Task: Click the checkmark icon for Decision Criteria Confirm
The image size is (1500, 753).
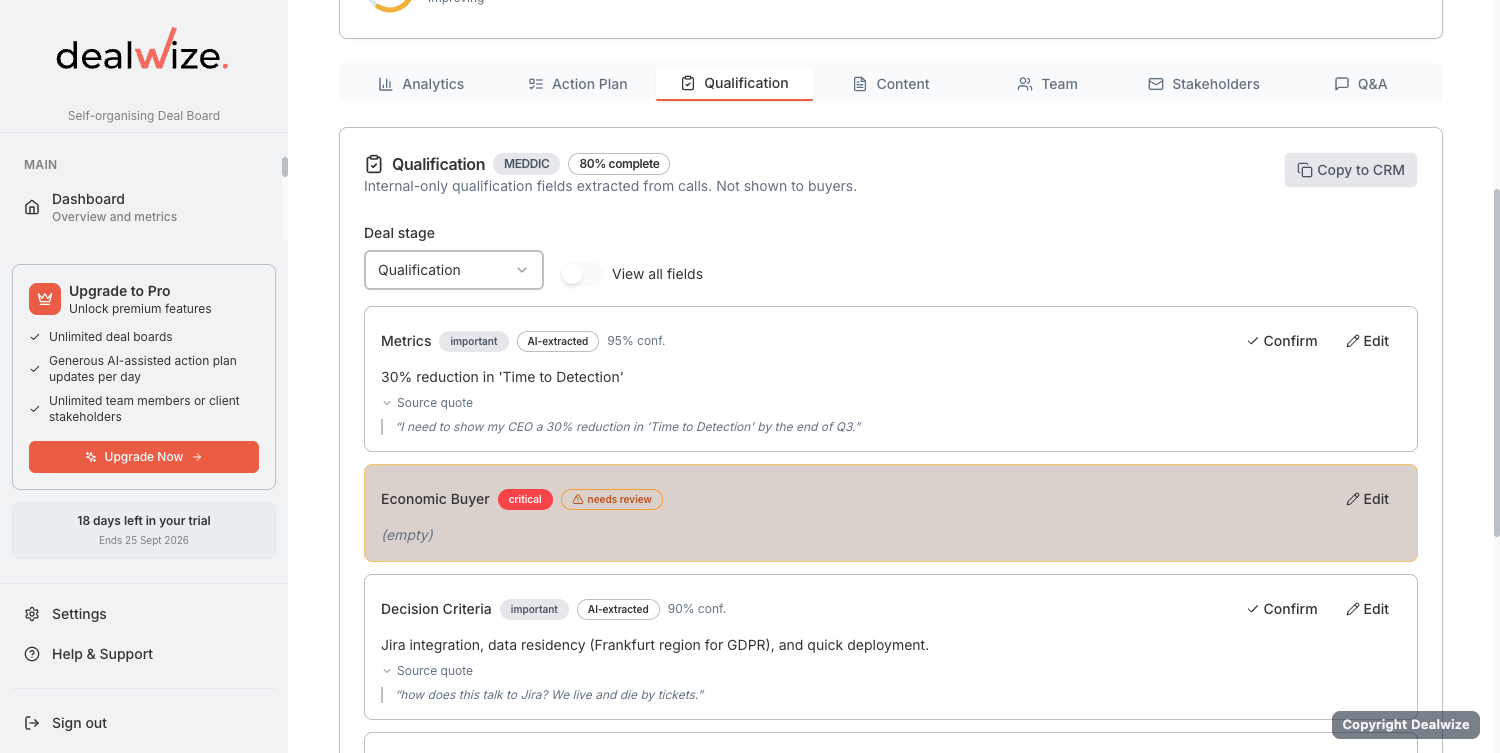Action: pos(1253,609)
